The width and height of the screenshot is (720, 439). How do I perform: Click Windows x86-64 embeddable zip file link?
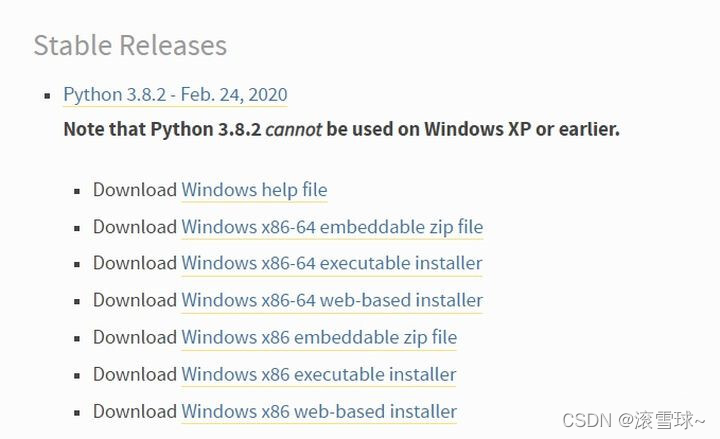[x=332, y=227]
